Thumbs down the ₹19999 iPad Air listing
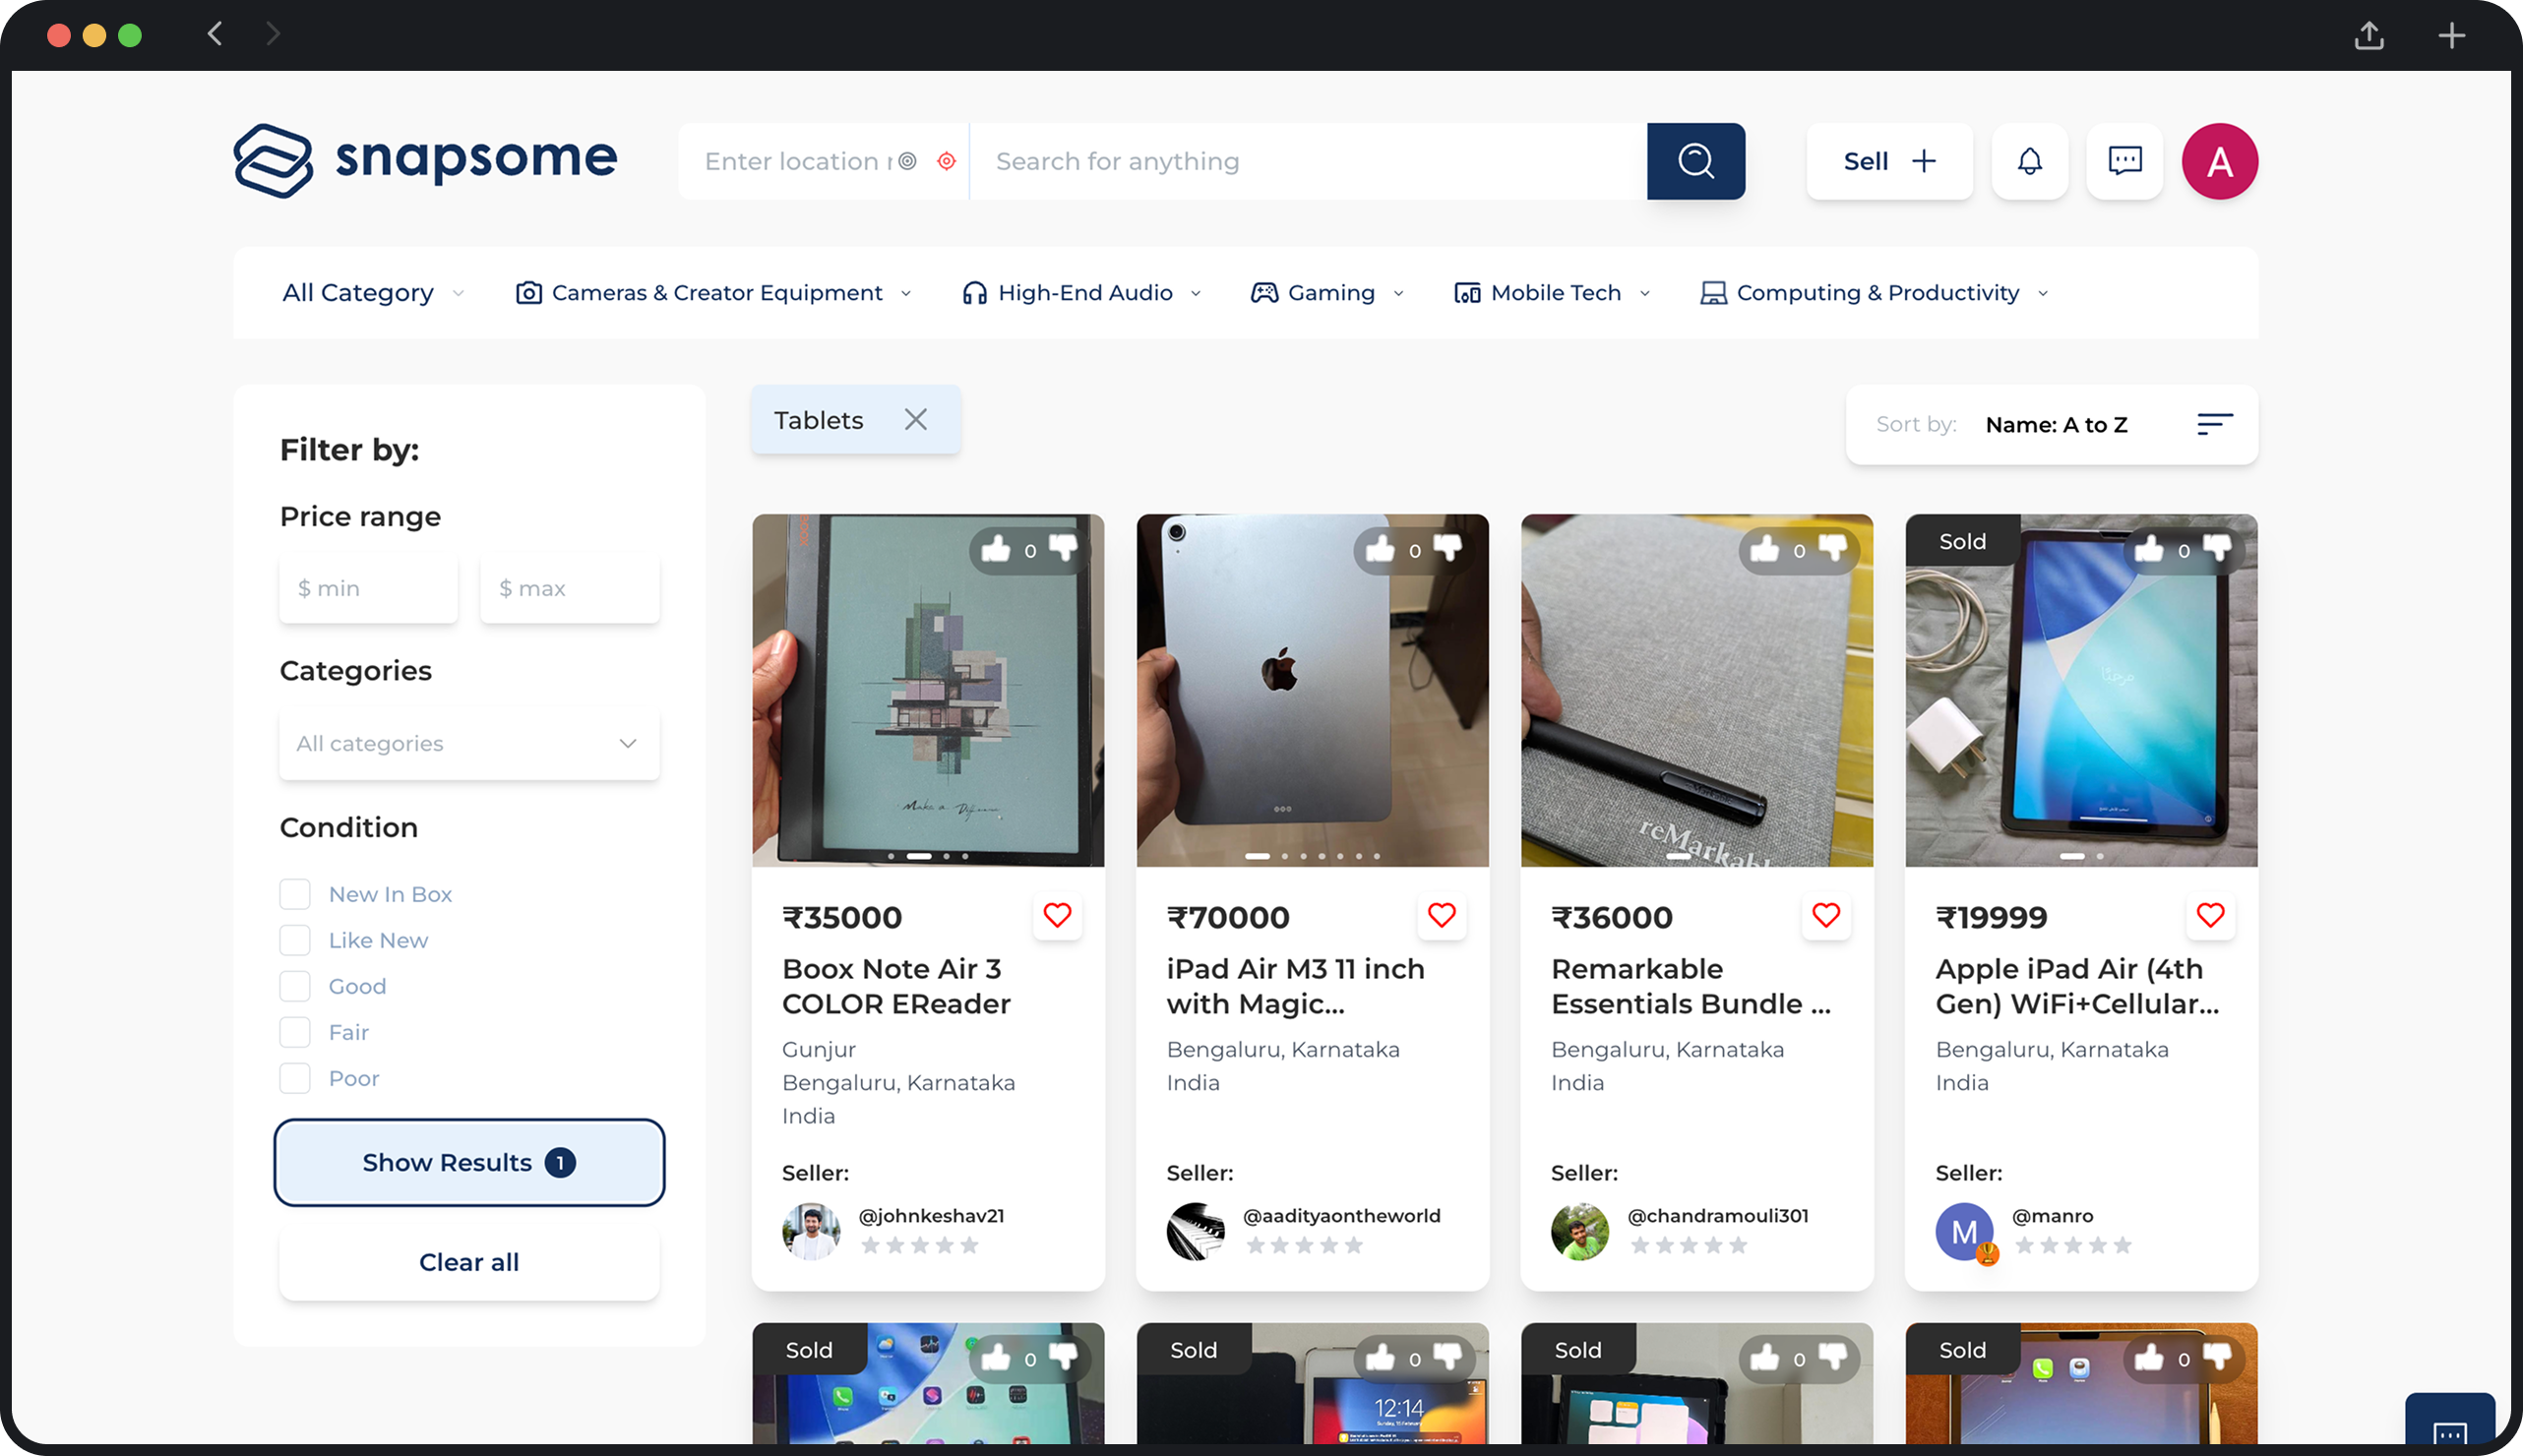 (x=2217, y=548)
